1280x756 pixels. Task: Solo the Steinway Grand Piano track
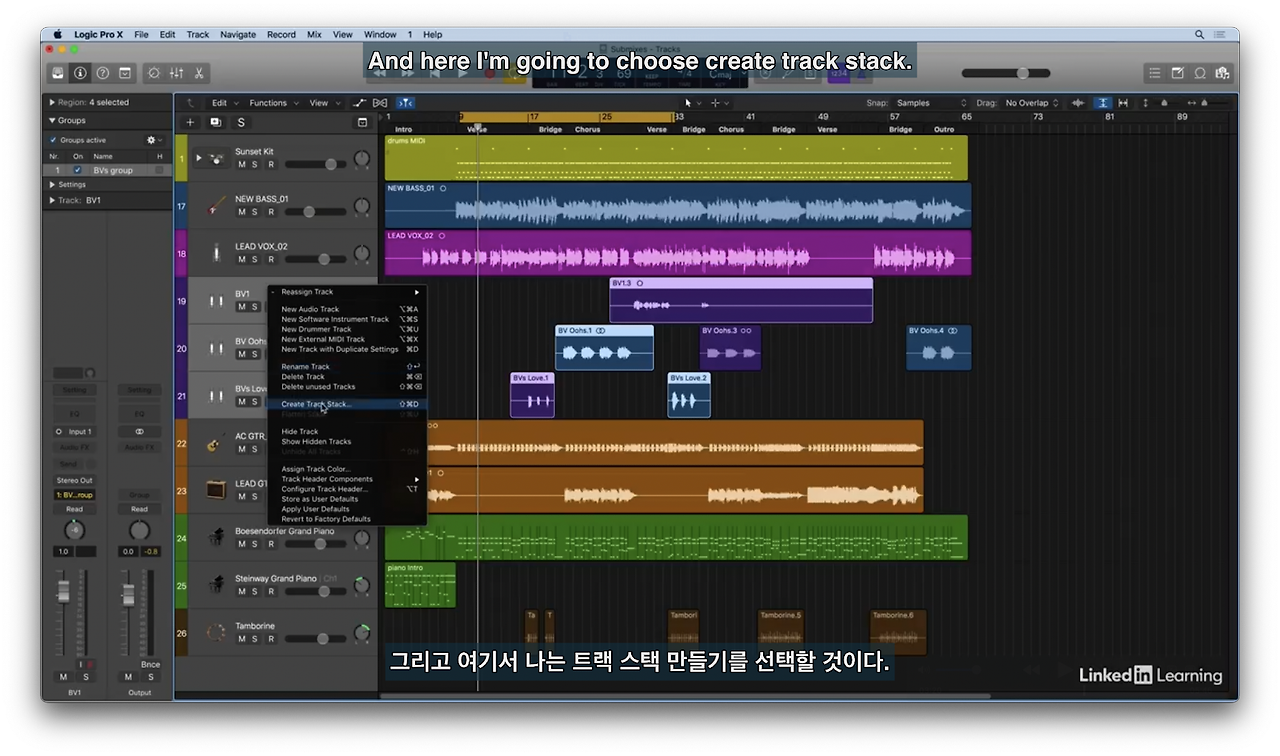(x=255, y=592)
